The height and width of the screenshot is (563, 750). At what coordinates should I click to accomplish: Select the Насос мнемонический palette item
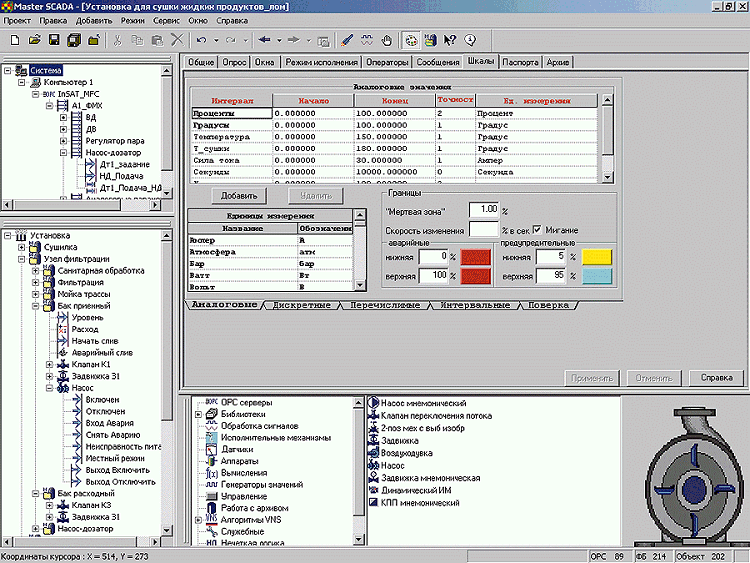(423, 403)
